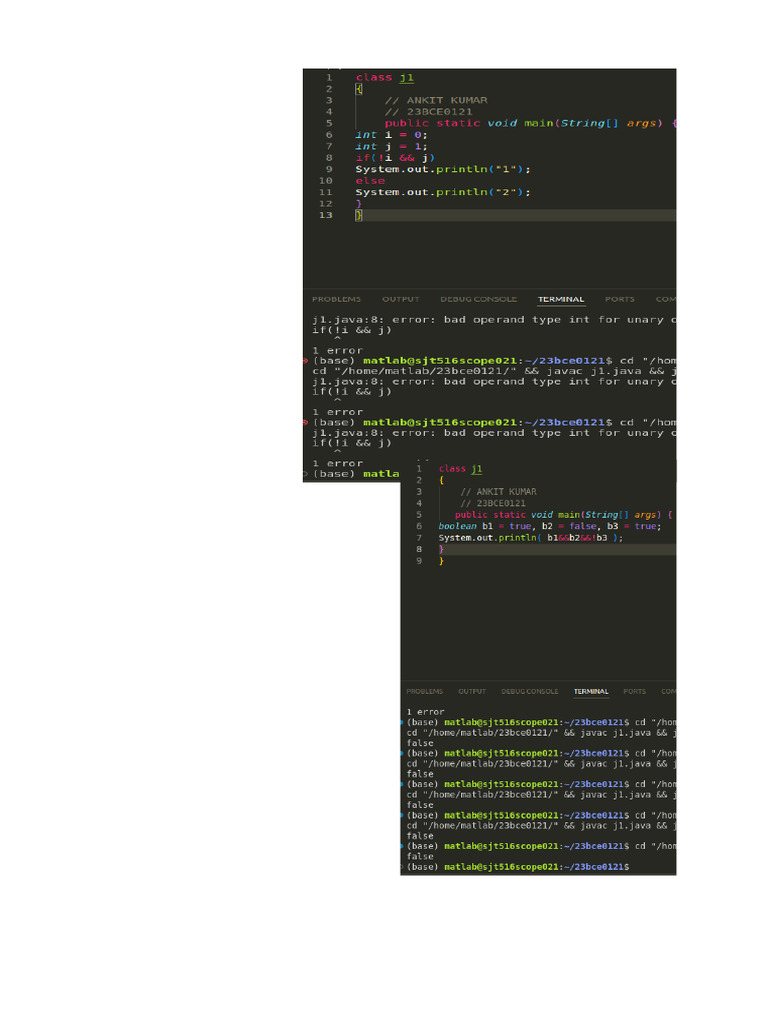This screenshot has height=1024, width=768.
Task: Open PORTS tab above the 'false' terminal output
Action: (634, 691)
